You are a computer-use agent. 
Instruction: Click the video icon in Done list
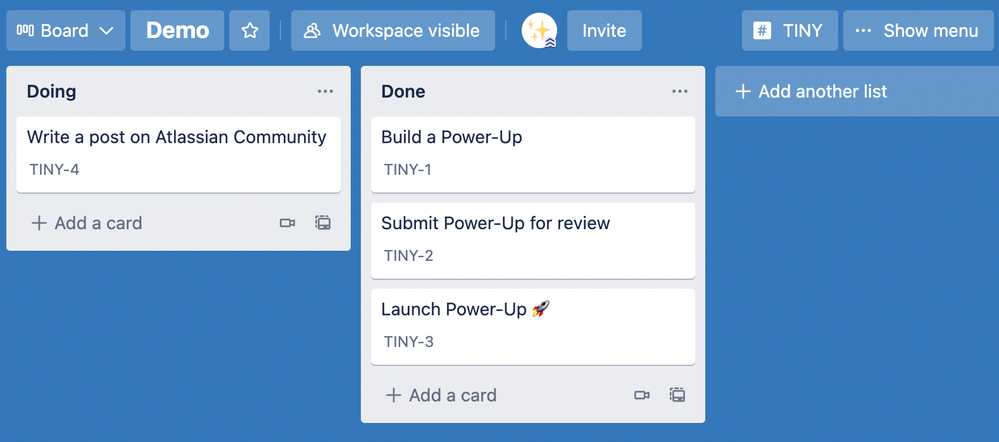[x=642, y=396]
